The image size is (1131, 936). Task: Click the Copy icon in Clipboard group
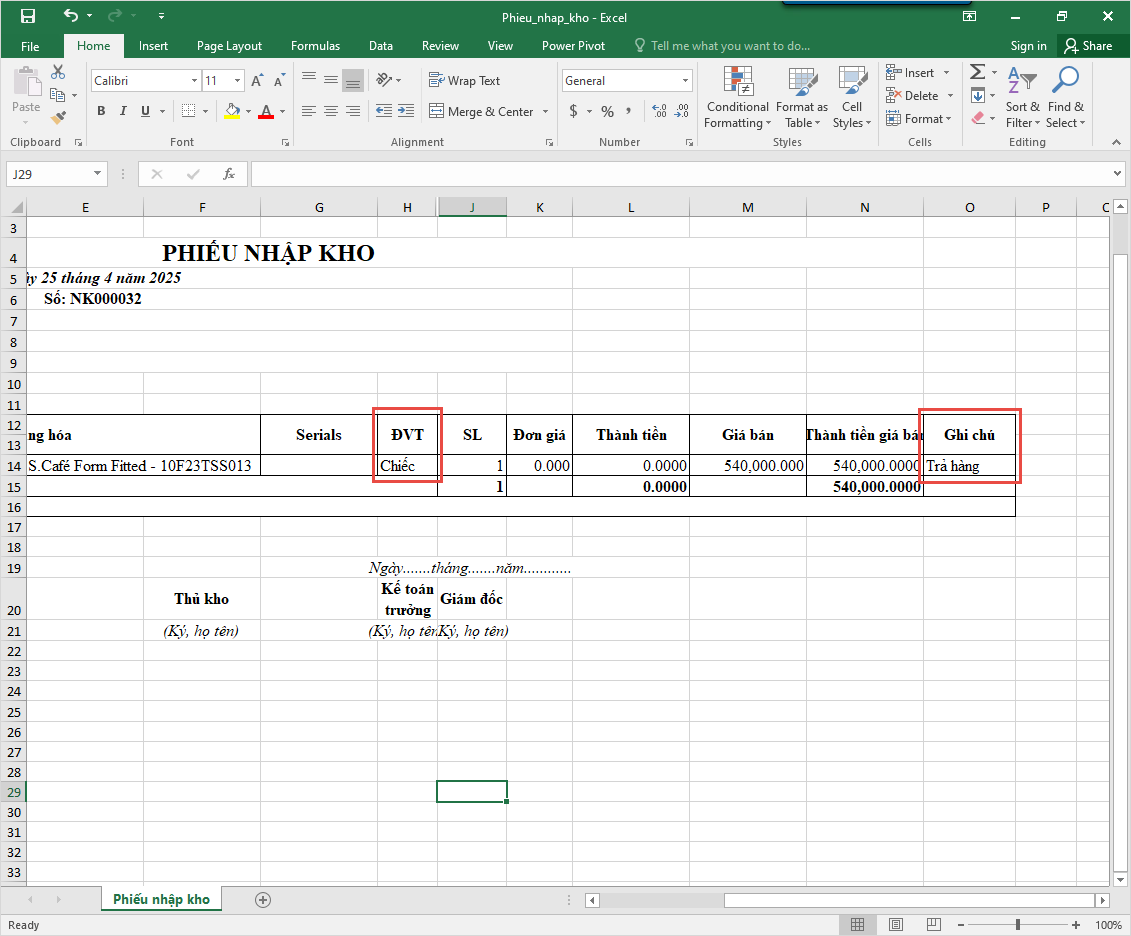point(58,94)
